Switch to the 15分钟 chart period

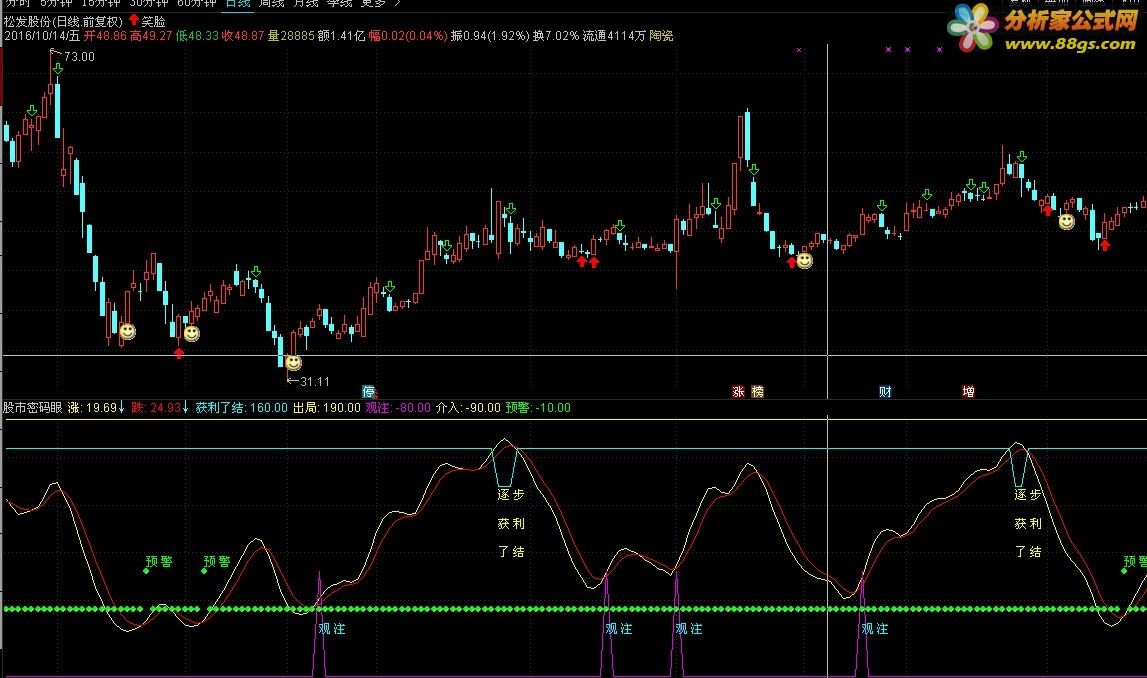click(x=99, y=3)
